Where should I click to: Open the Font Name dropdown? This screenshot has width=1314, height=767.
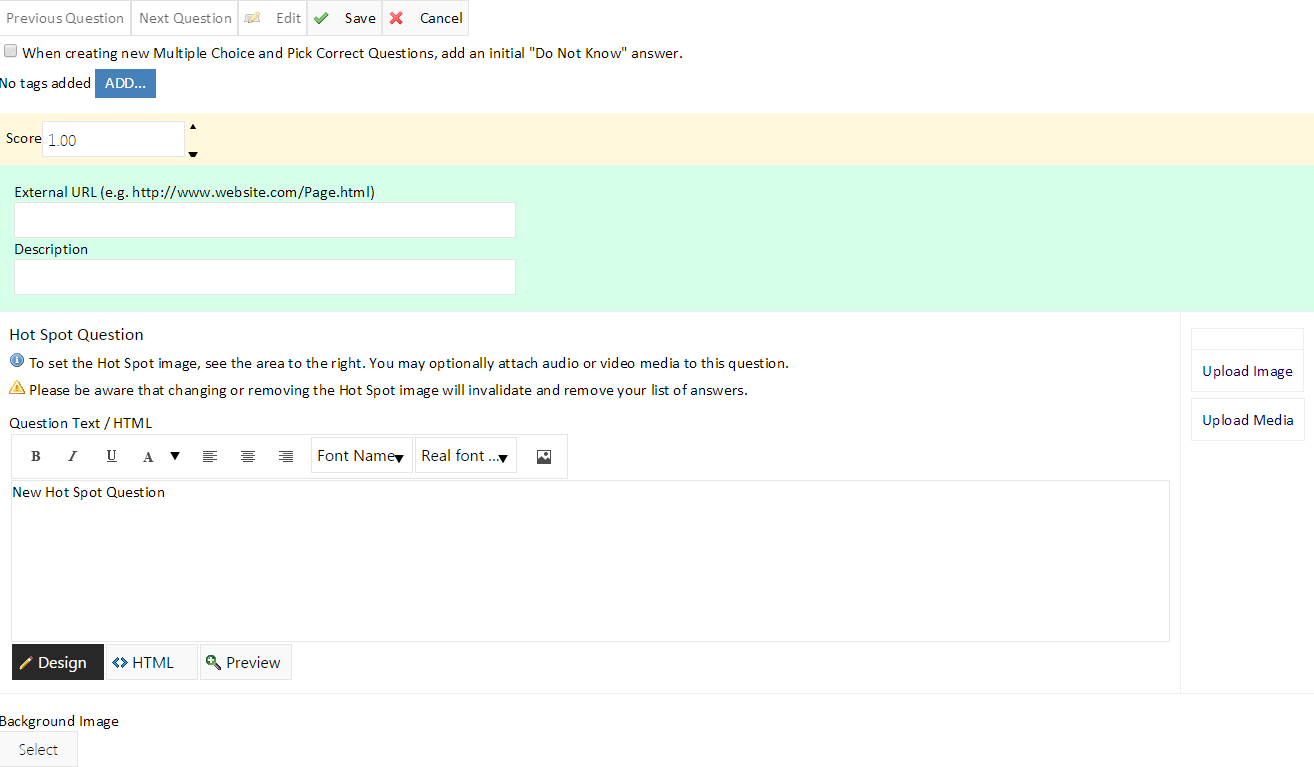(361, 456)
